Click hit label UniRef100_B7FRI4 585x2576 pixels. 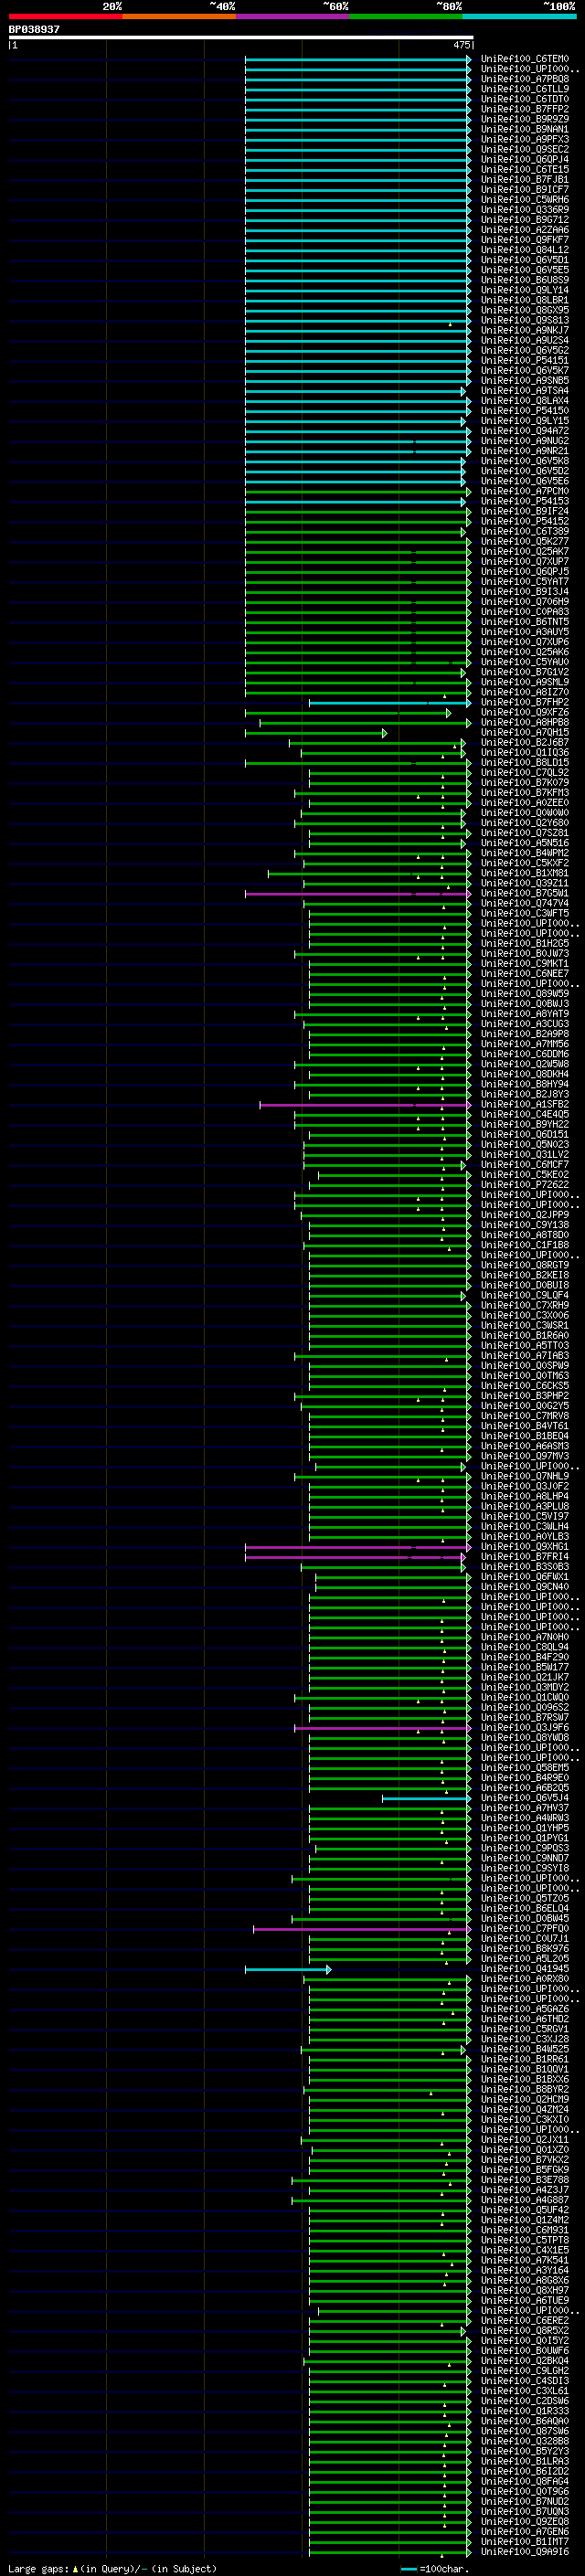524,1557
